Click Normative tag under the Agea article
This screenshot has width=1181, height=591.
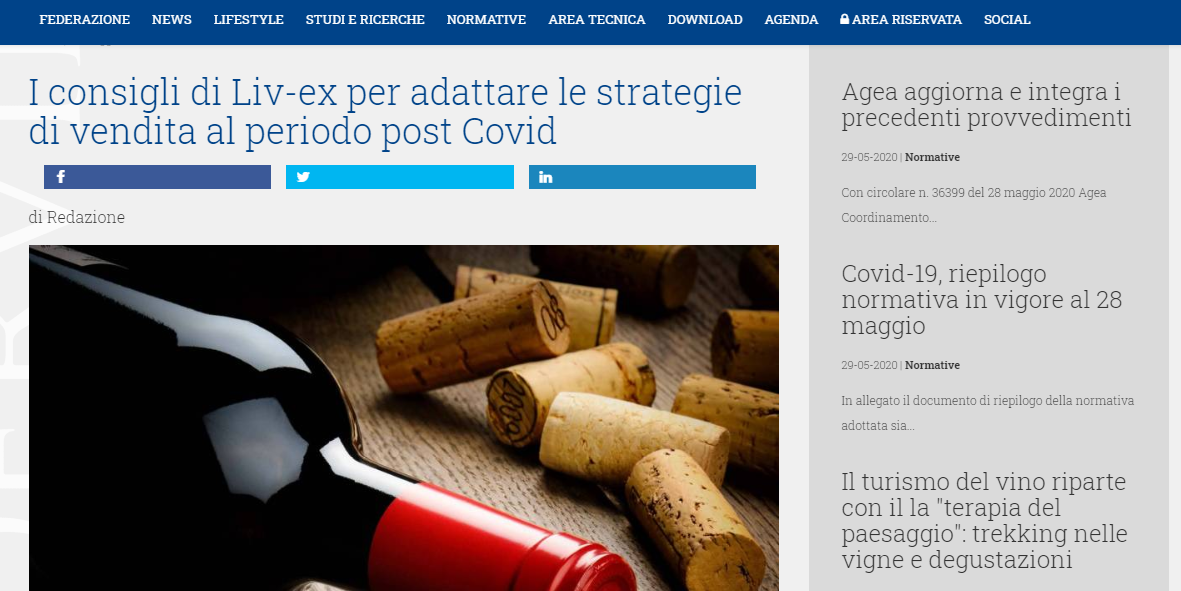(x=932, y=157)
